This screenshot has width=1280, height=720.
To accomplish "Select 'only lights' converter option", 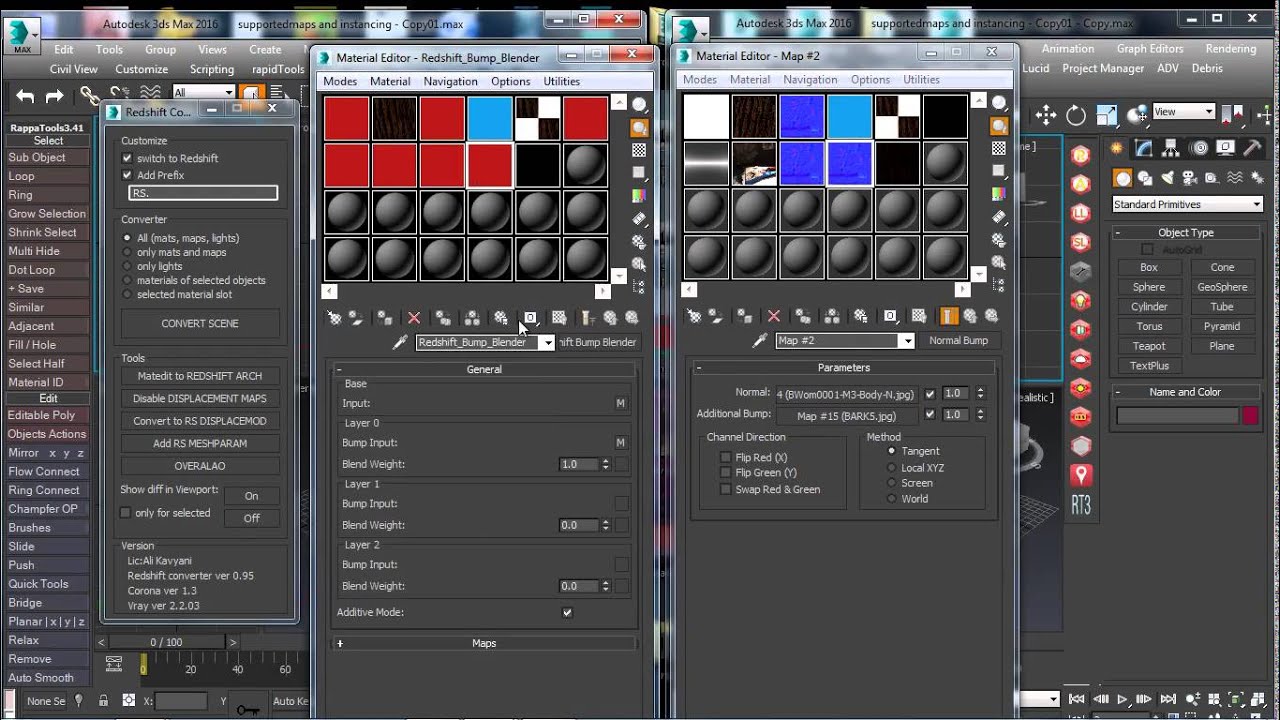I will [x=127, y=267].
